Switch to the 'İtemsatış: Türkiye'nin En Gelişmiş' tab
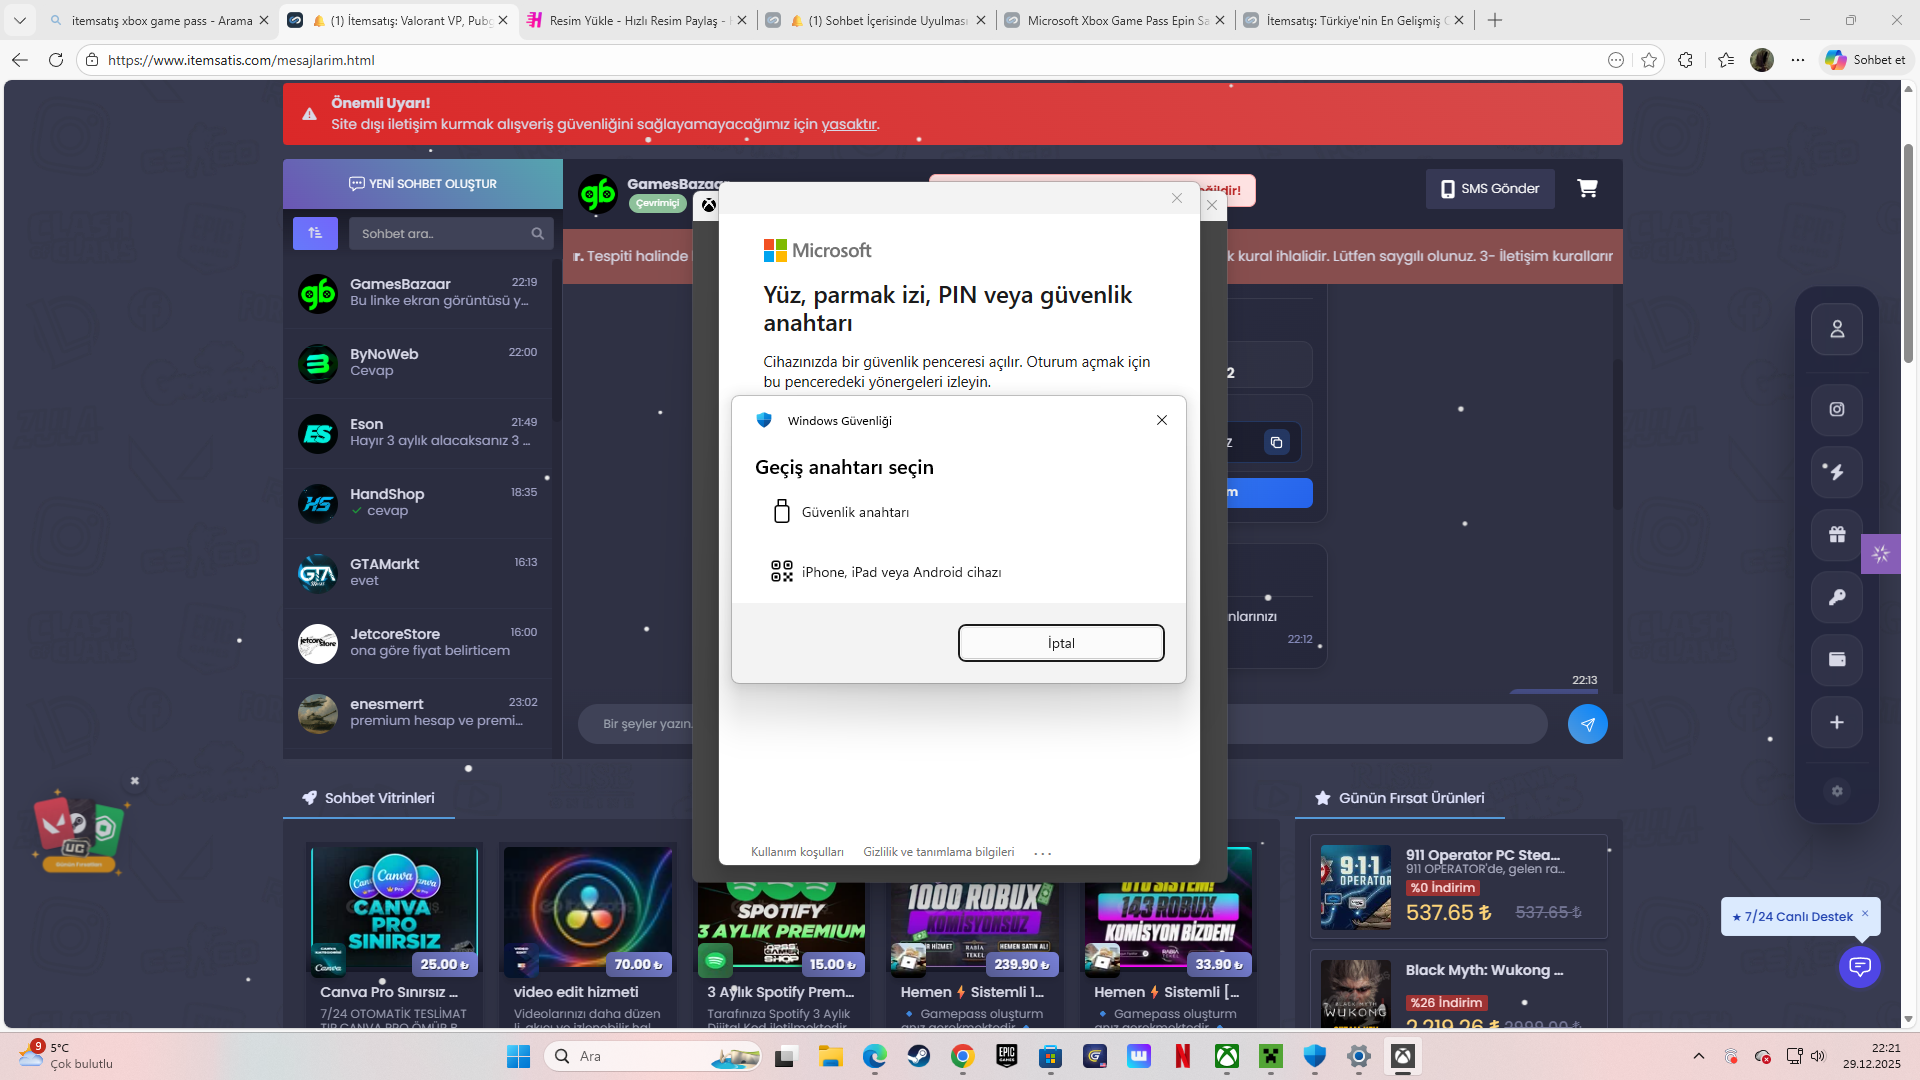The height and width of the screenshot is (1080, 1920). pos(1354,20)
